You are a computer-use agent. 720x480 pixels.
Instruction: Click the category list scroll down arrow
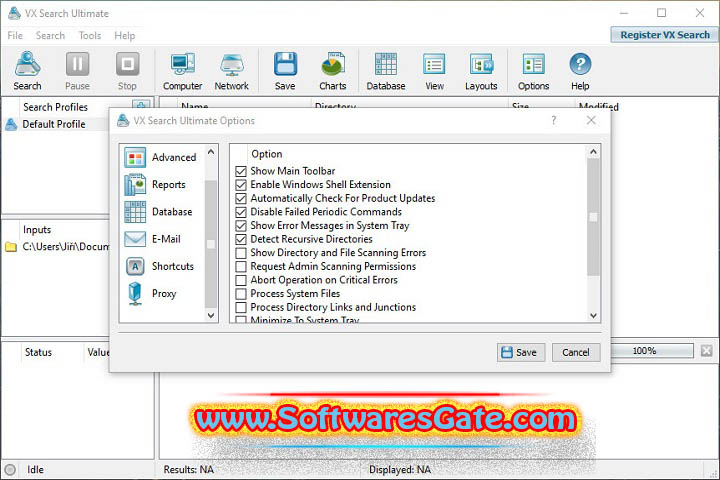[x=211, y=315]
